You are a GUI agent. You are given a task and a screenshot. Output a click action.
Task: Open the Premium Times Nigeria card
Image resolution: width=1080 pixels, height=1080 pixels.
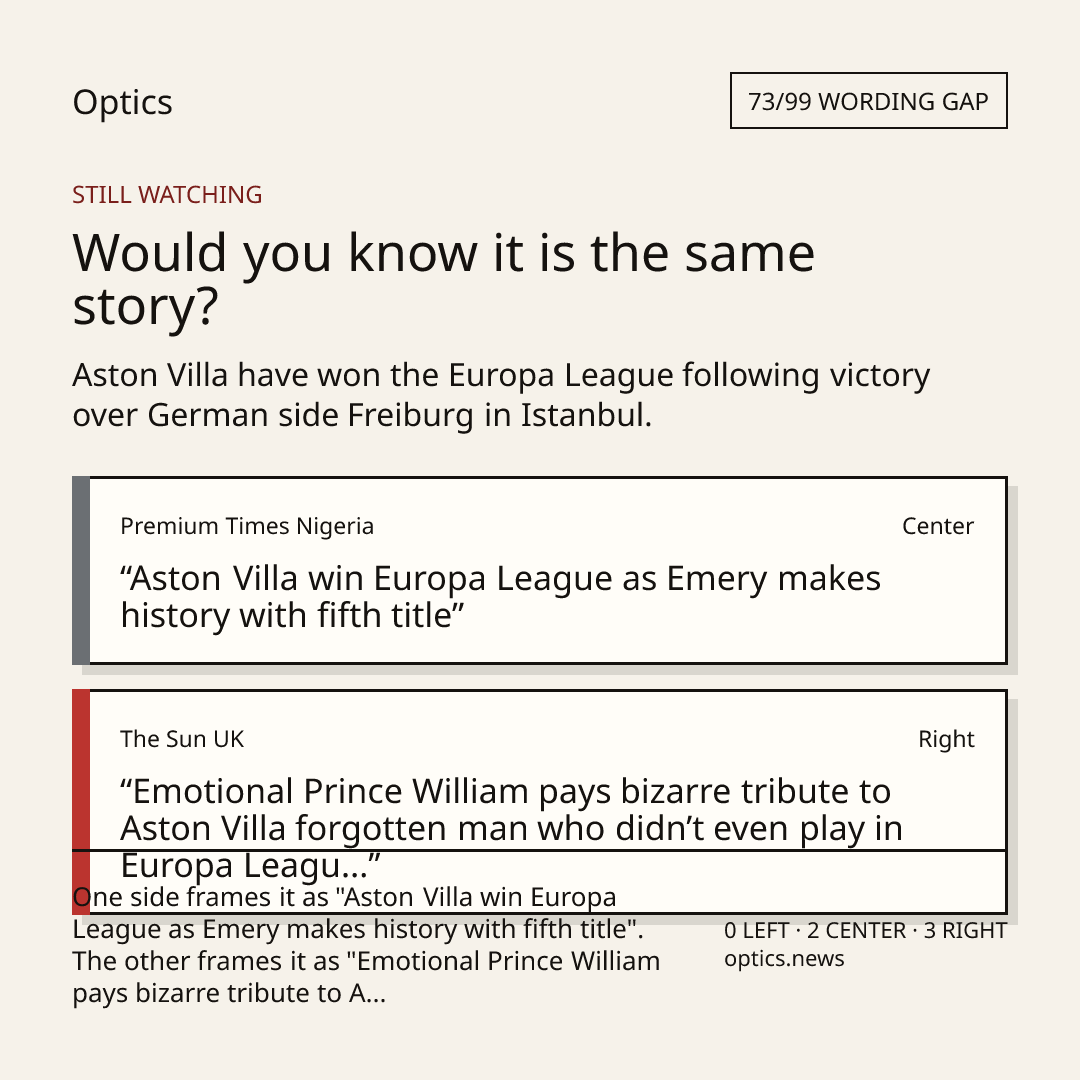point(540,570)
